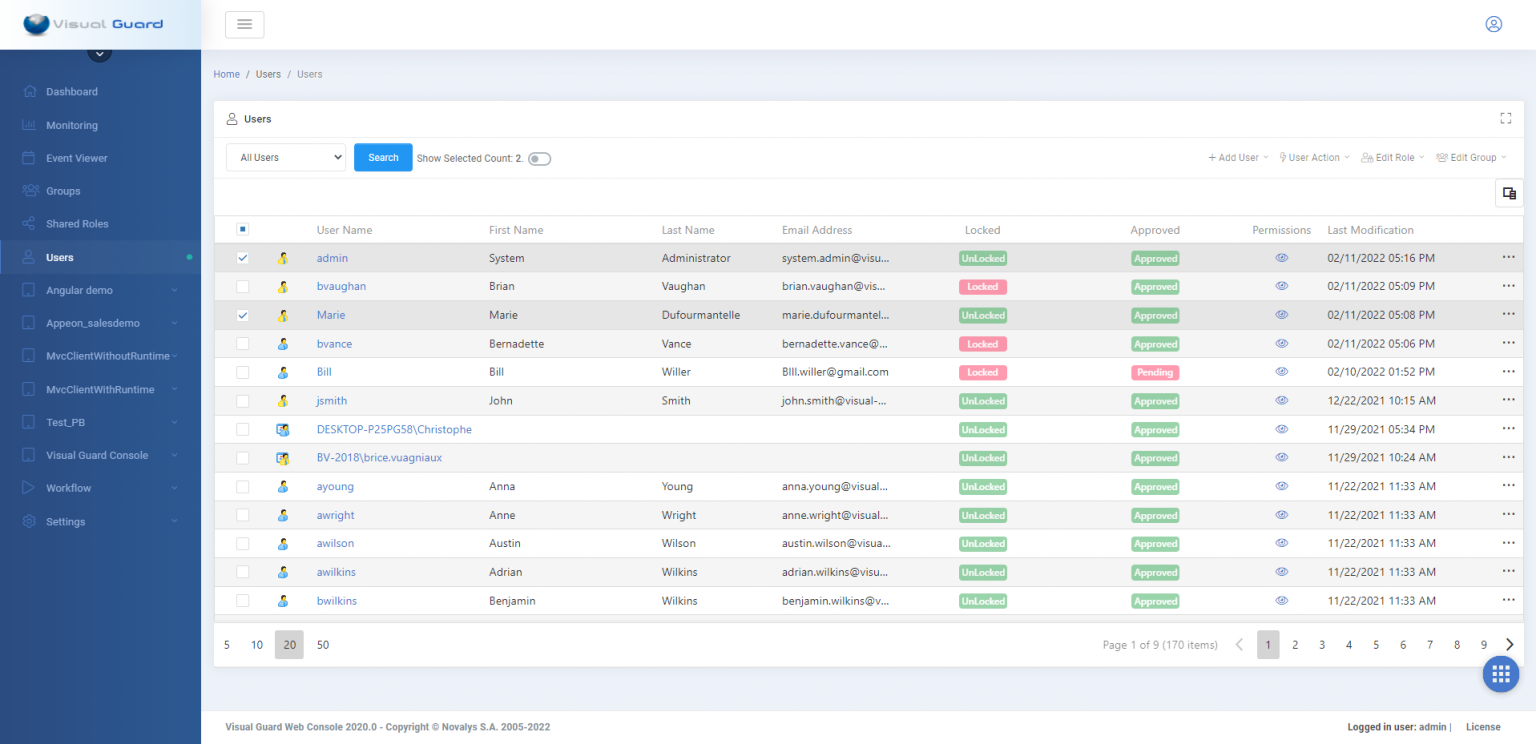Click the user icon beside Marie
Screen dimensions: 1536x744
tap(283, 315)
